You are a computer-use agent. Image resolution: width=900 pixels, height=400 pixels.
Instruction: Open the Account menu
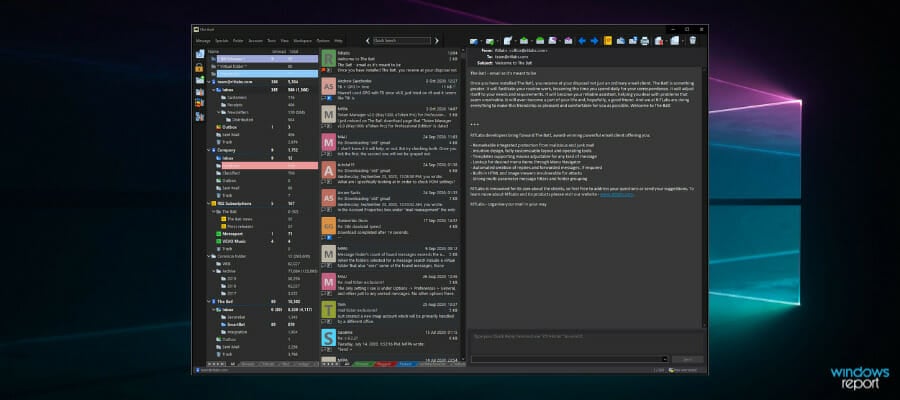tap(255, 41)
